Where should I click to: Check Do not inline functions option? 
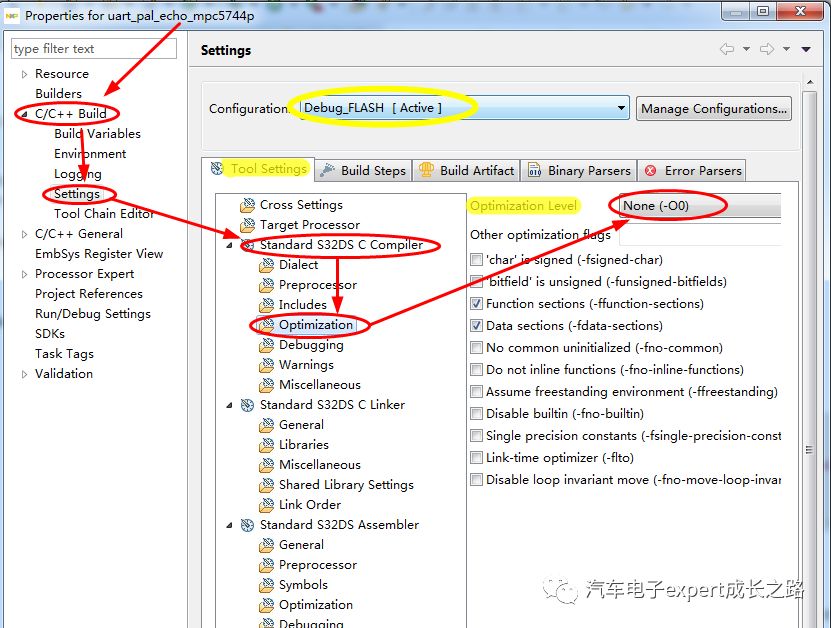tap(476, 369)
